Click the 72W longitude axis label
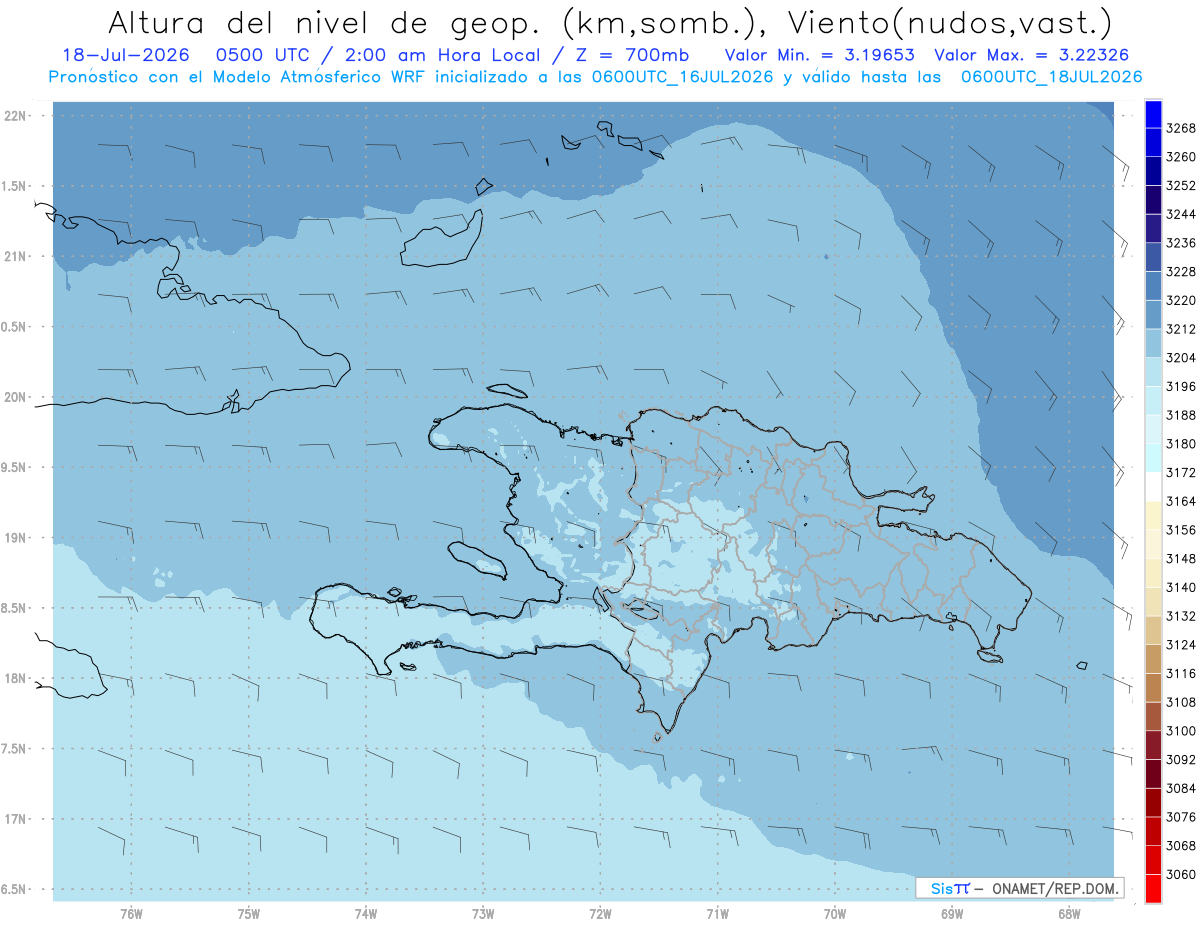 pos(600,914)
